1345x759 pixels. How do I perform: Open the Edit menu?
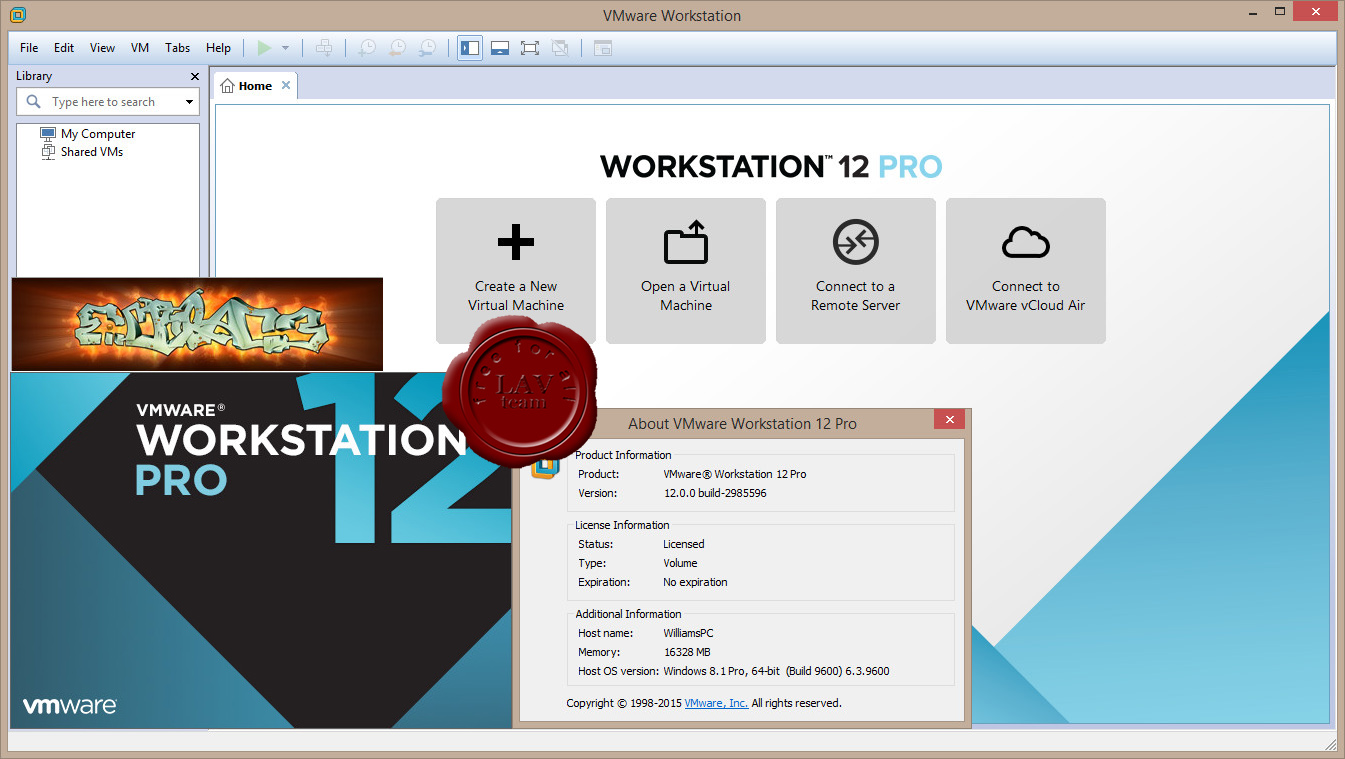[x=64, y=48]
